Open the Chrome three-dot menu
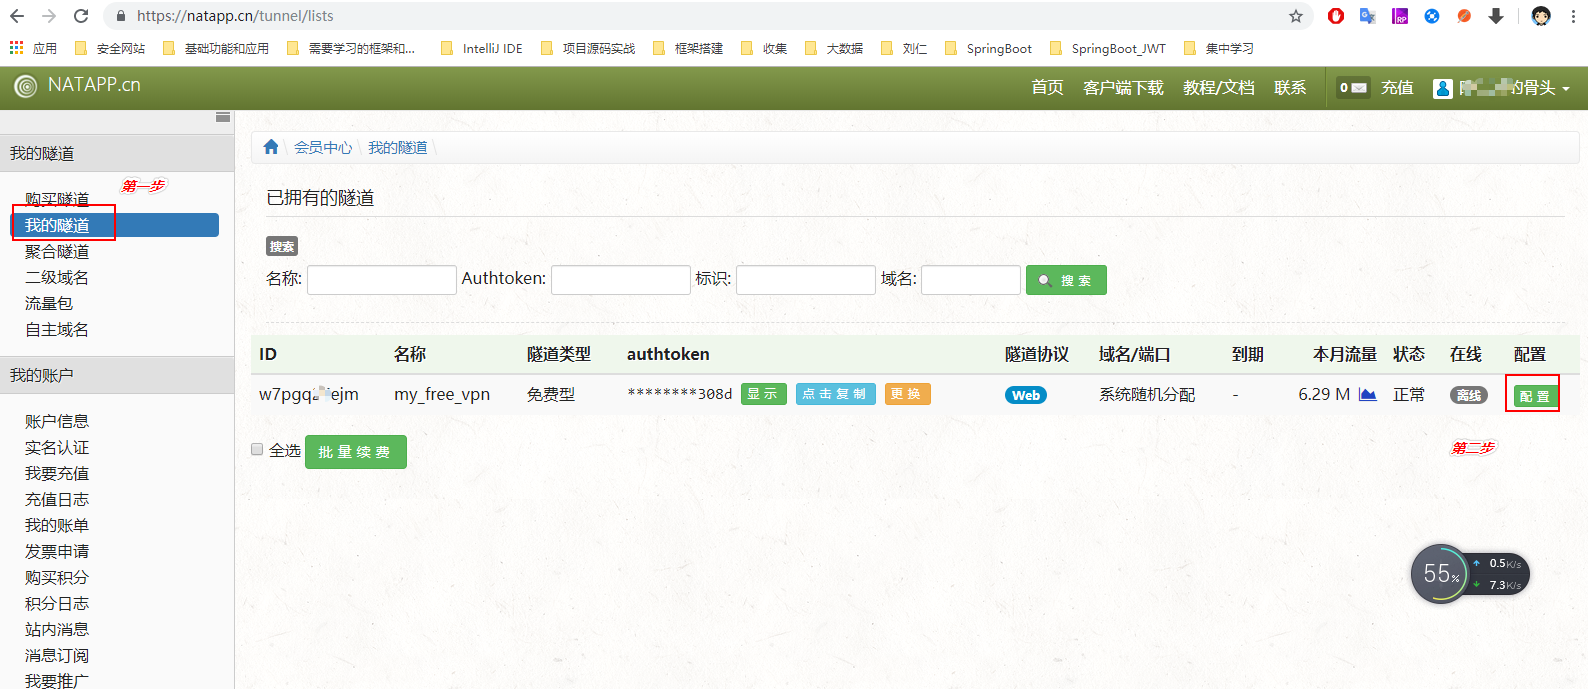Viewport: 1588px width, 689px height. point(1574,16)
